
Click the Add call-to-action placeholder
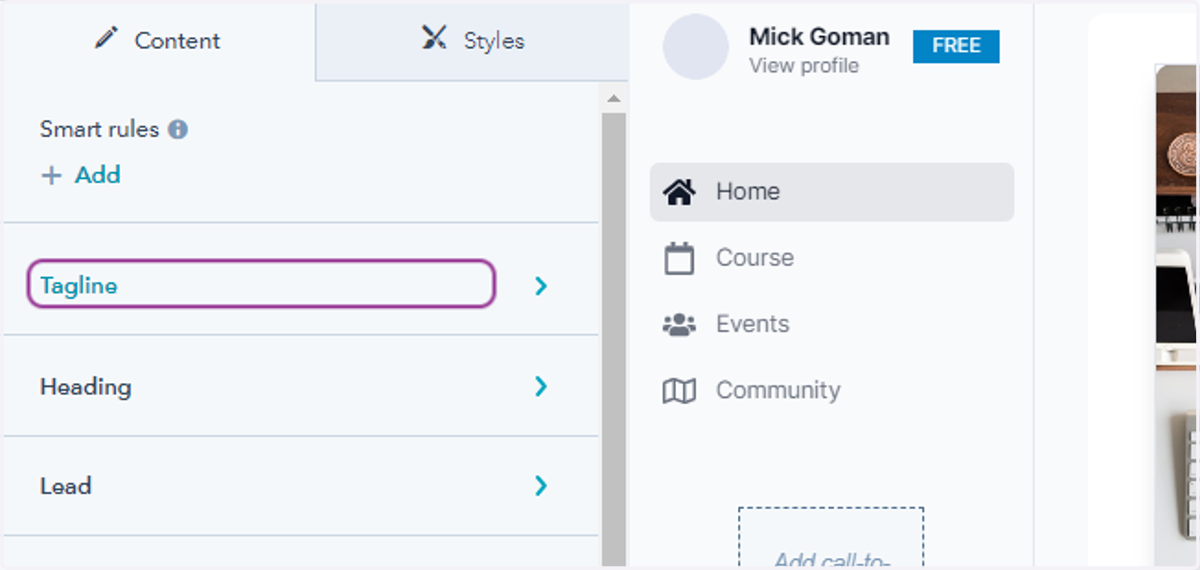tap(831, 538)
